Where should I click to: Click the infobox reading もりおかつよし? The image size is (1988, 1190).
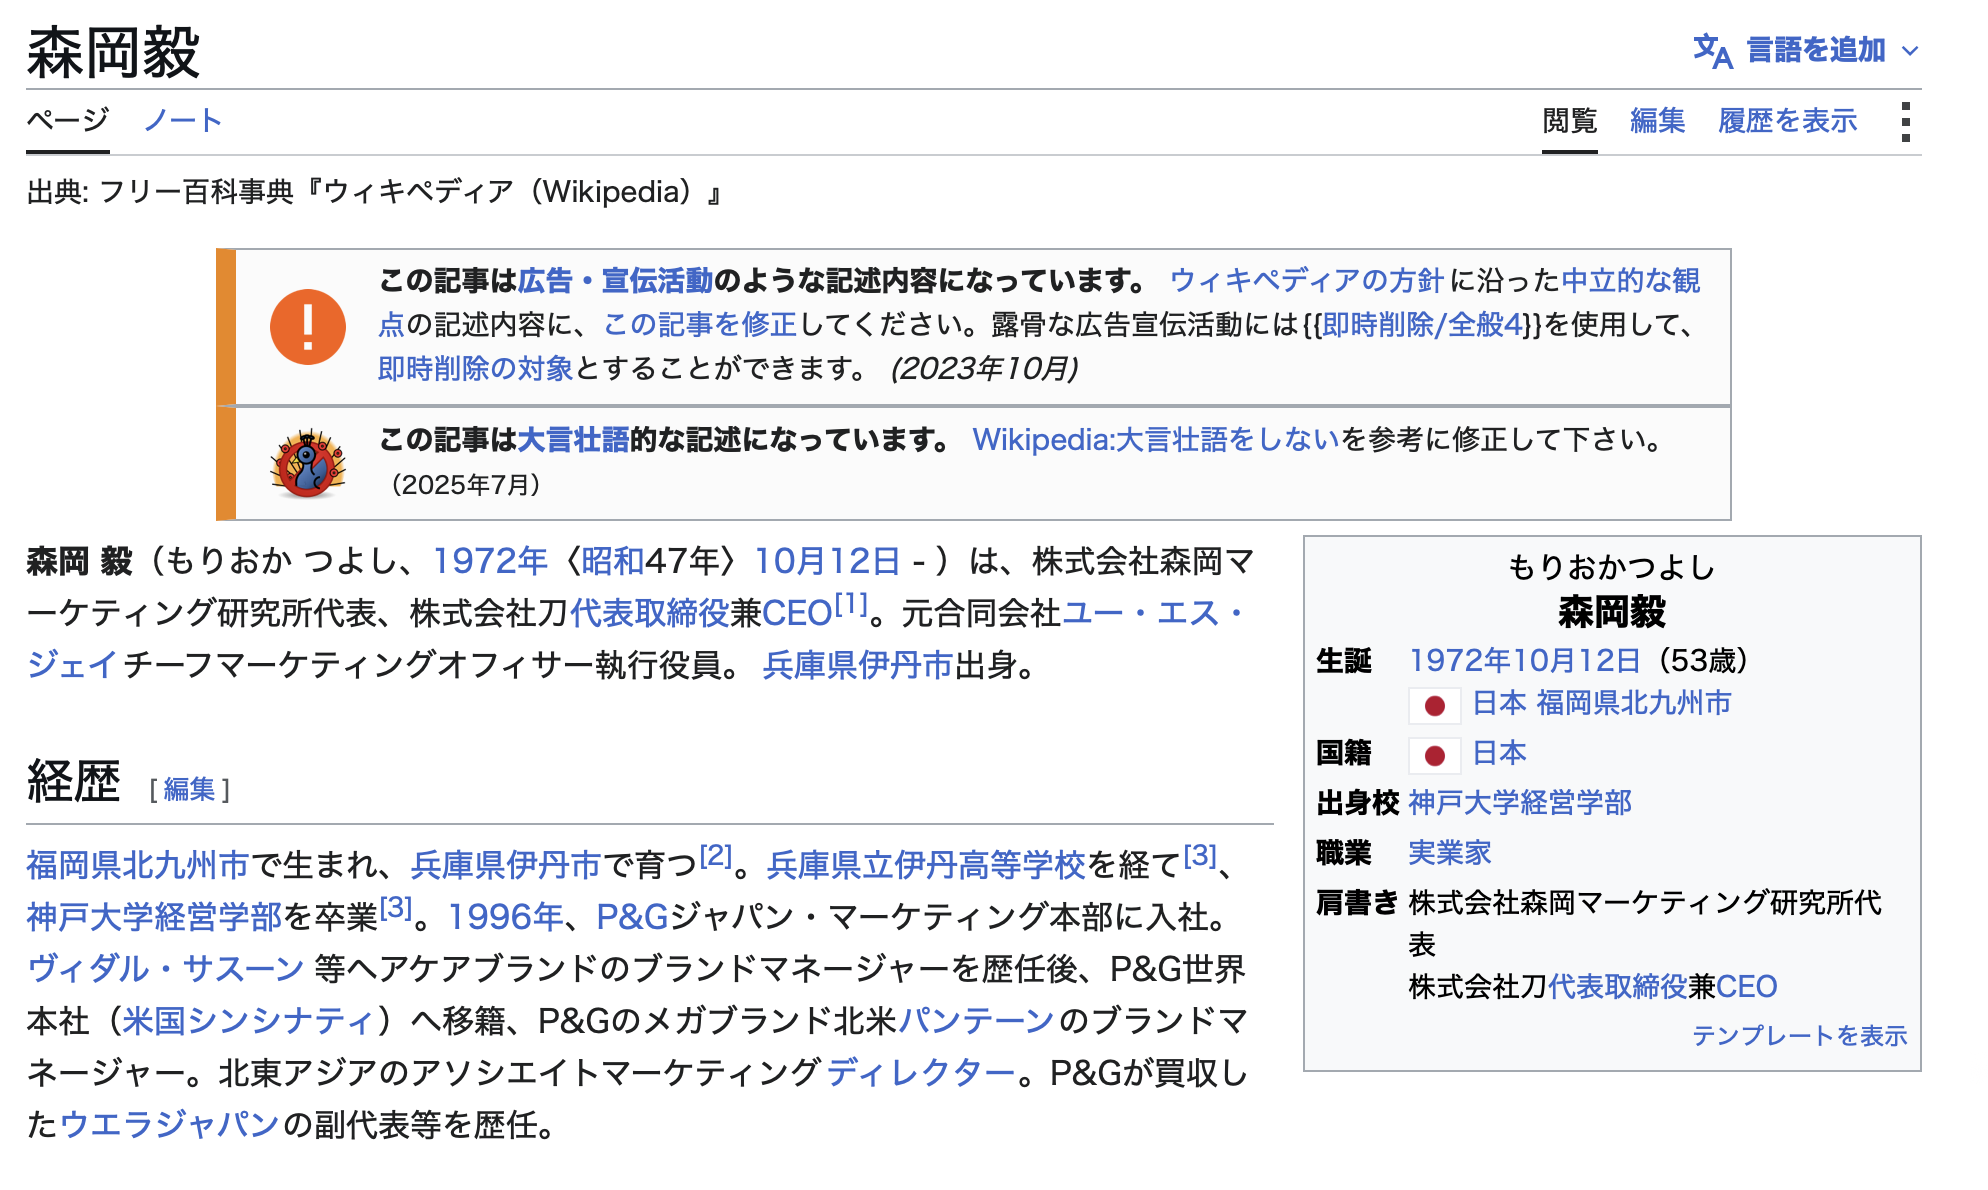point(1612,568)
